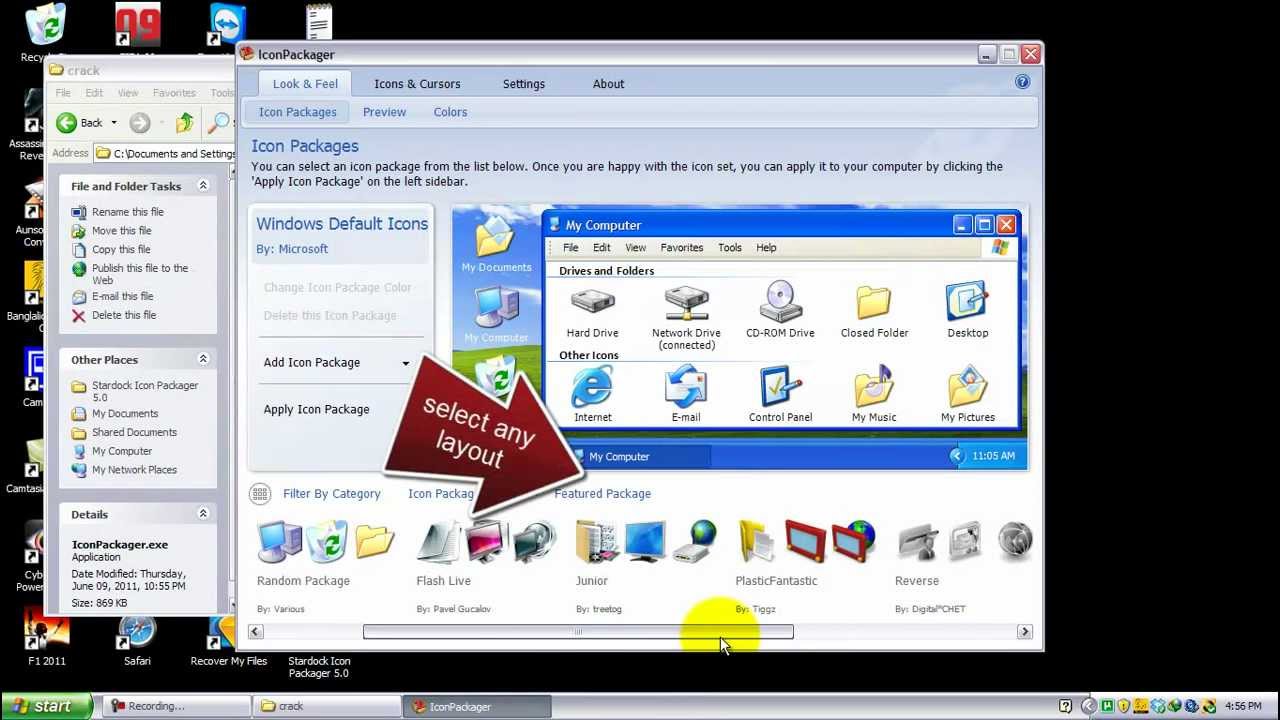Image resolution: width=1280 pixels, height=720 pixels.
Task: Open File menu in crack window
Action: pyautogui.click(x=63, y=93)
